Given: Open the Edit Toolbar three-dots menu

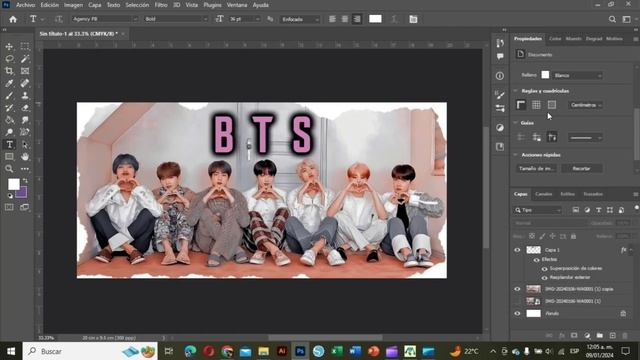Looking at the screenshot, I should [25, 169].
